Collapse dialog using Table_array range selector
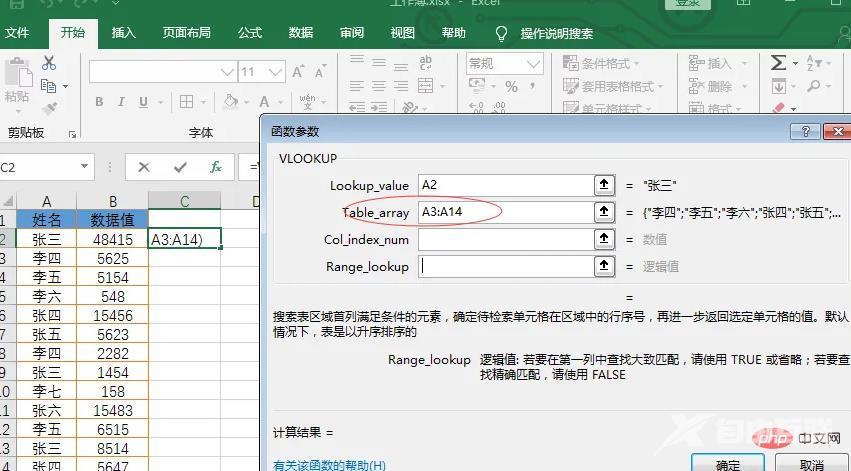The image size is (851, 471). point(603,212)
